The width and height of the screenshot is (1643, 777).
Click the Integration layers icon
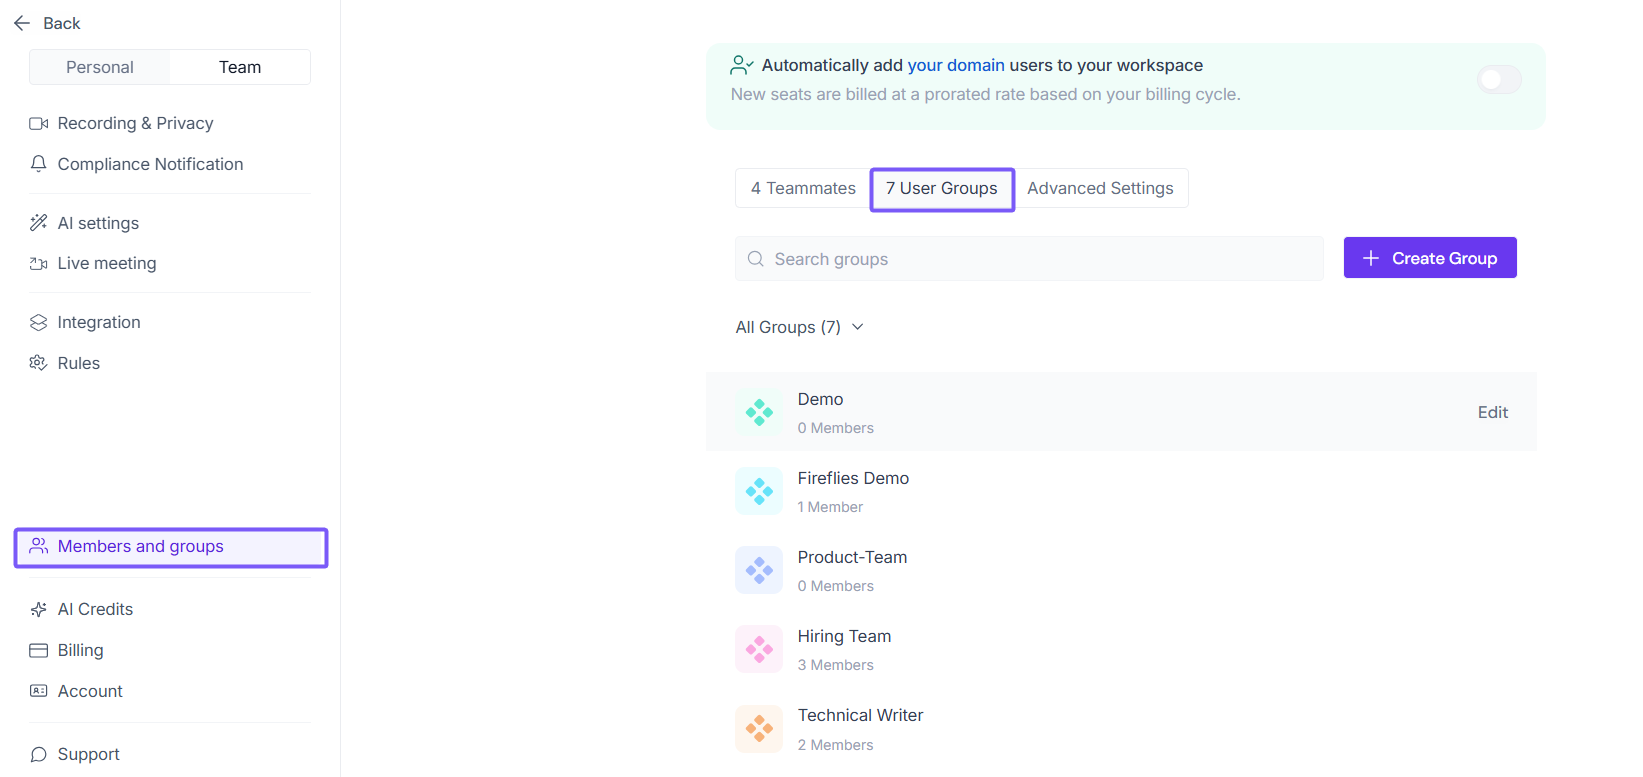point(39,322)
